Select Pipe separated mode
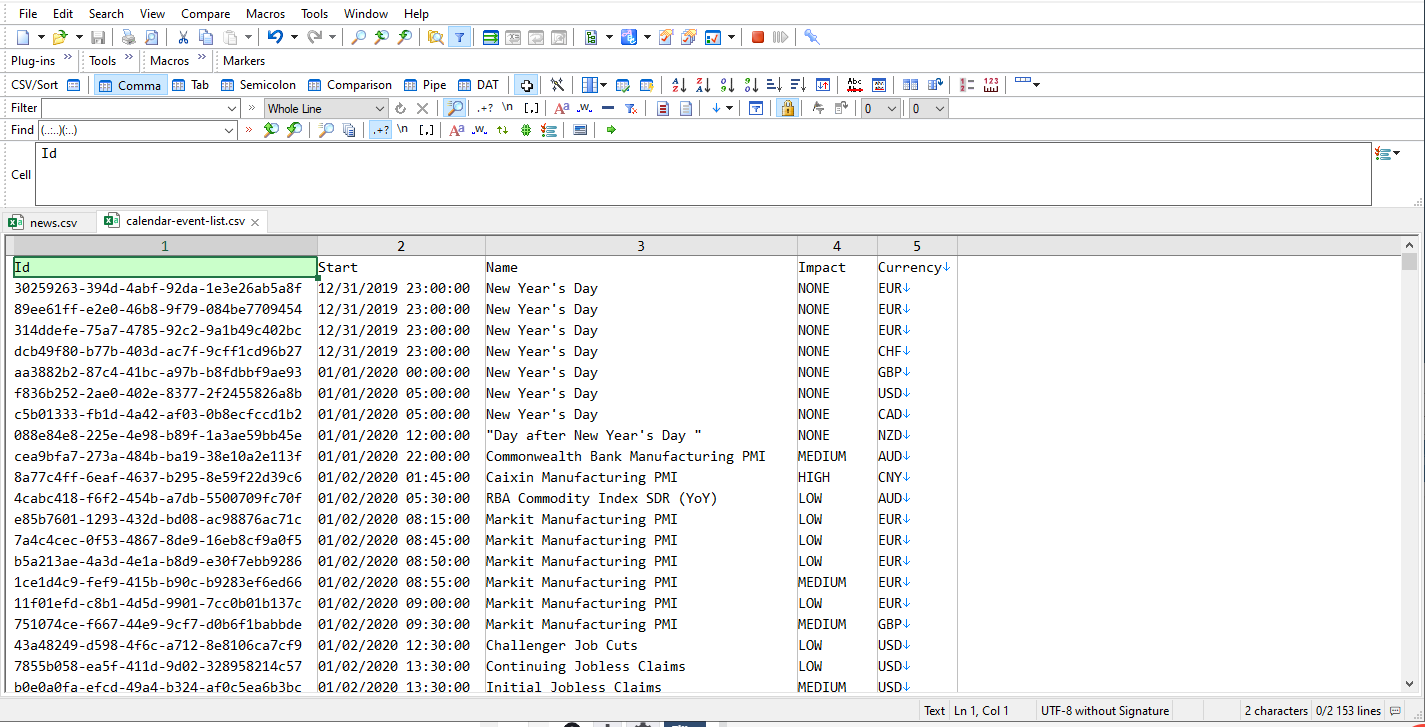The image size is (1425, 727). (x=426, y=85)
